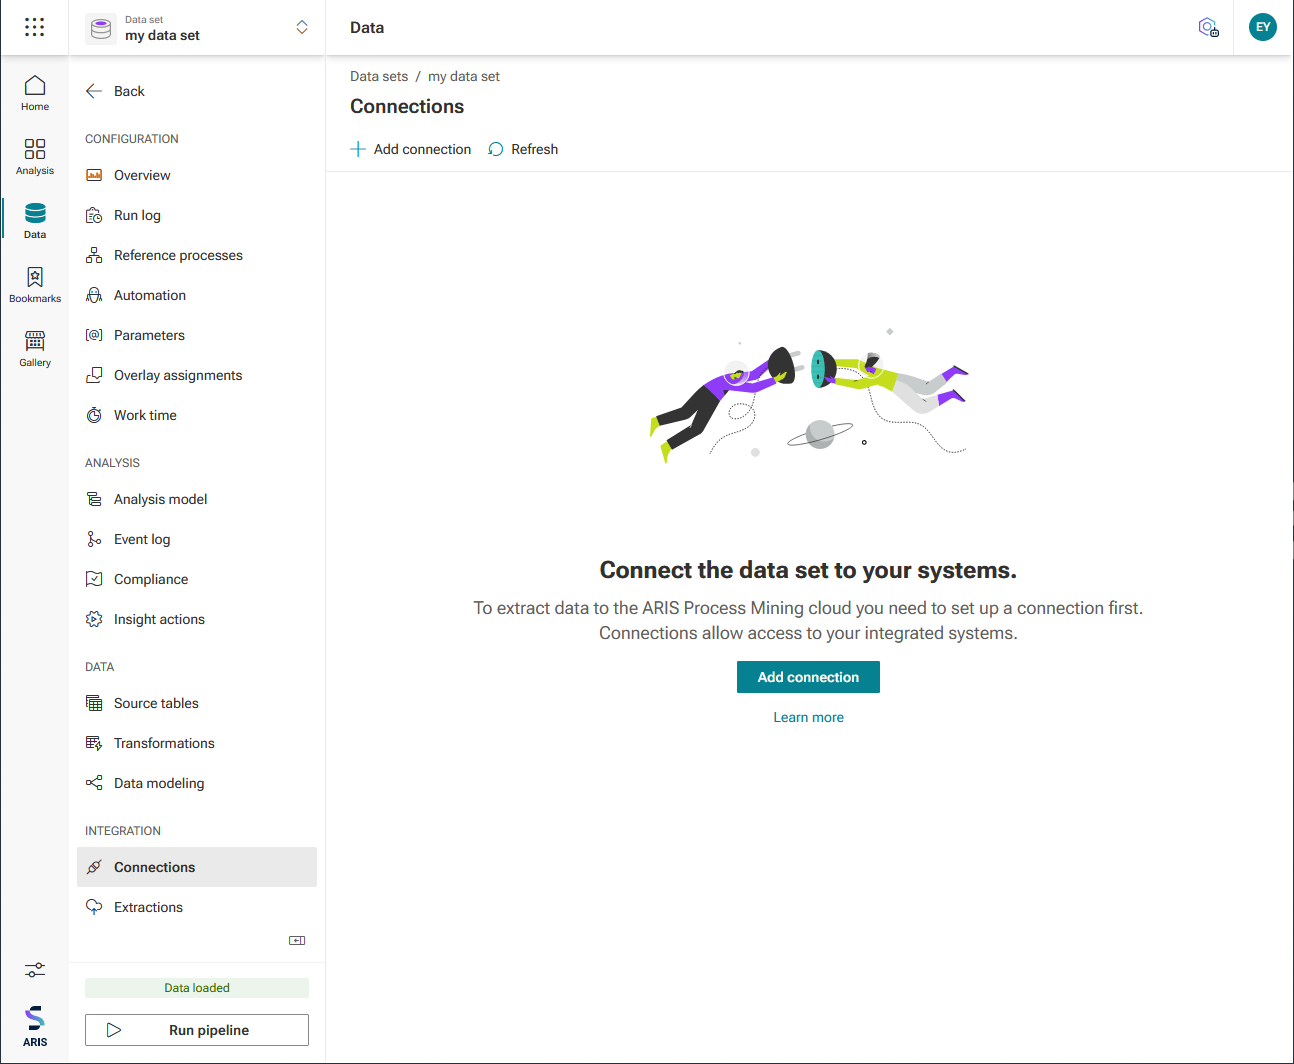Select Connections in Integration section
This screenshot has width=1294, height=1064.
[x=197, y=867]
